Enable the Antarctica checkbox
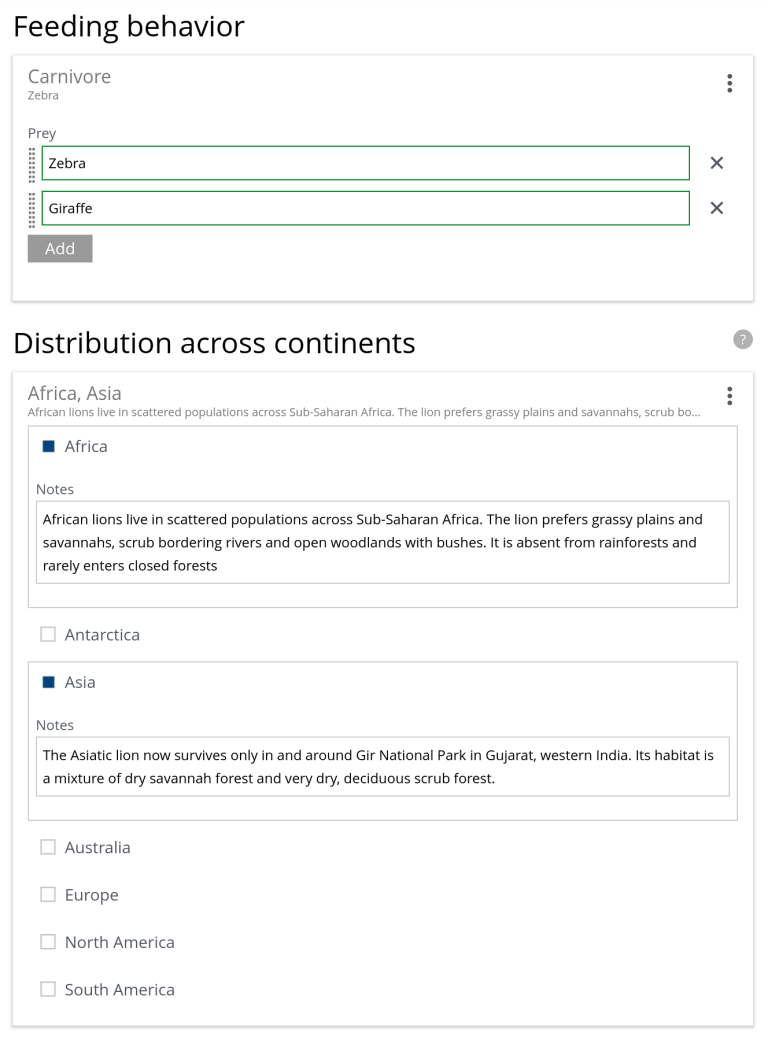This screenshot has width=768, height=1044. coord(48,635)
